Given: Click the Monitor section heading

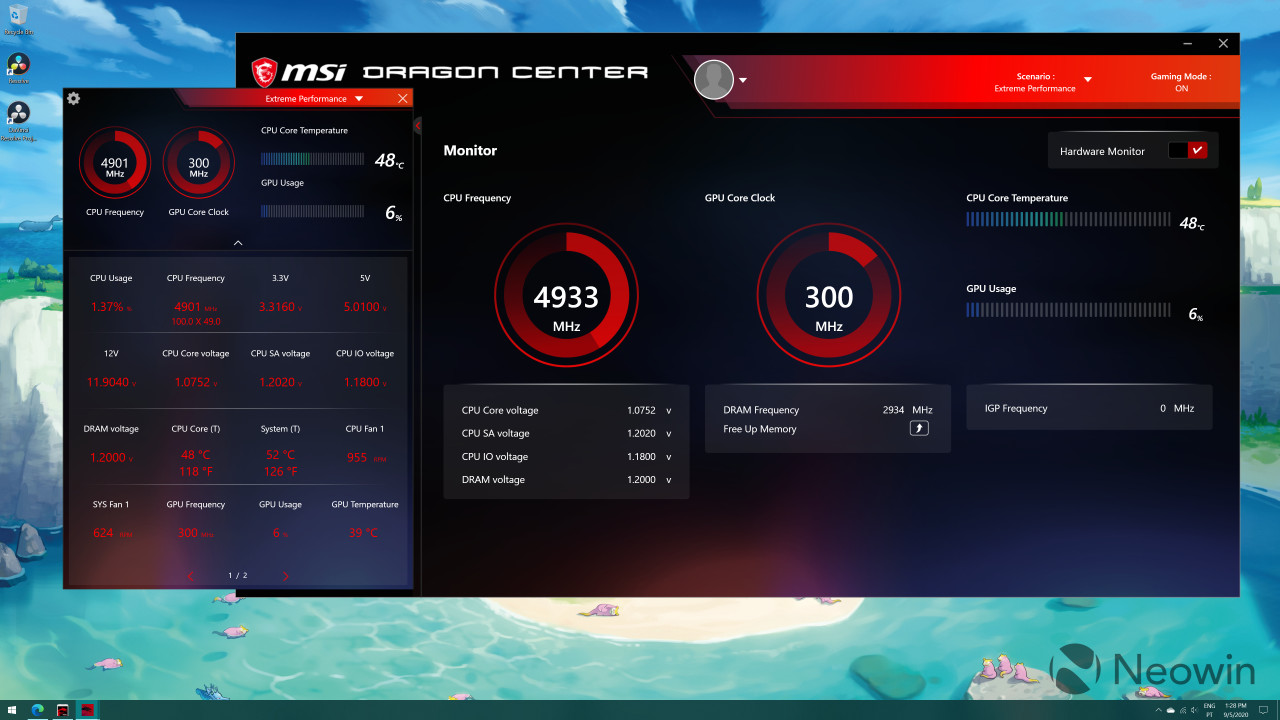Looking at the screenshot, I should click(470, 150).
